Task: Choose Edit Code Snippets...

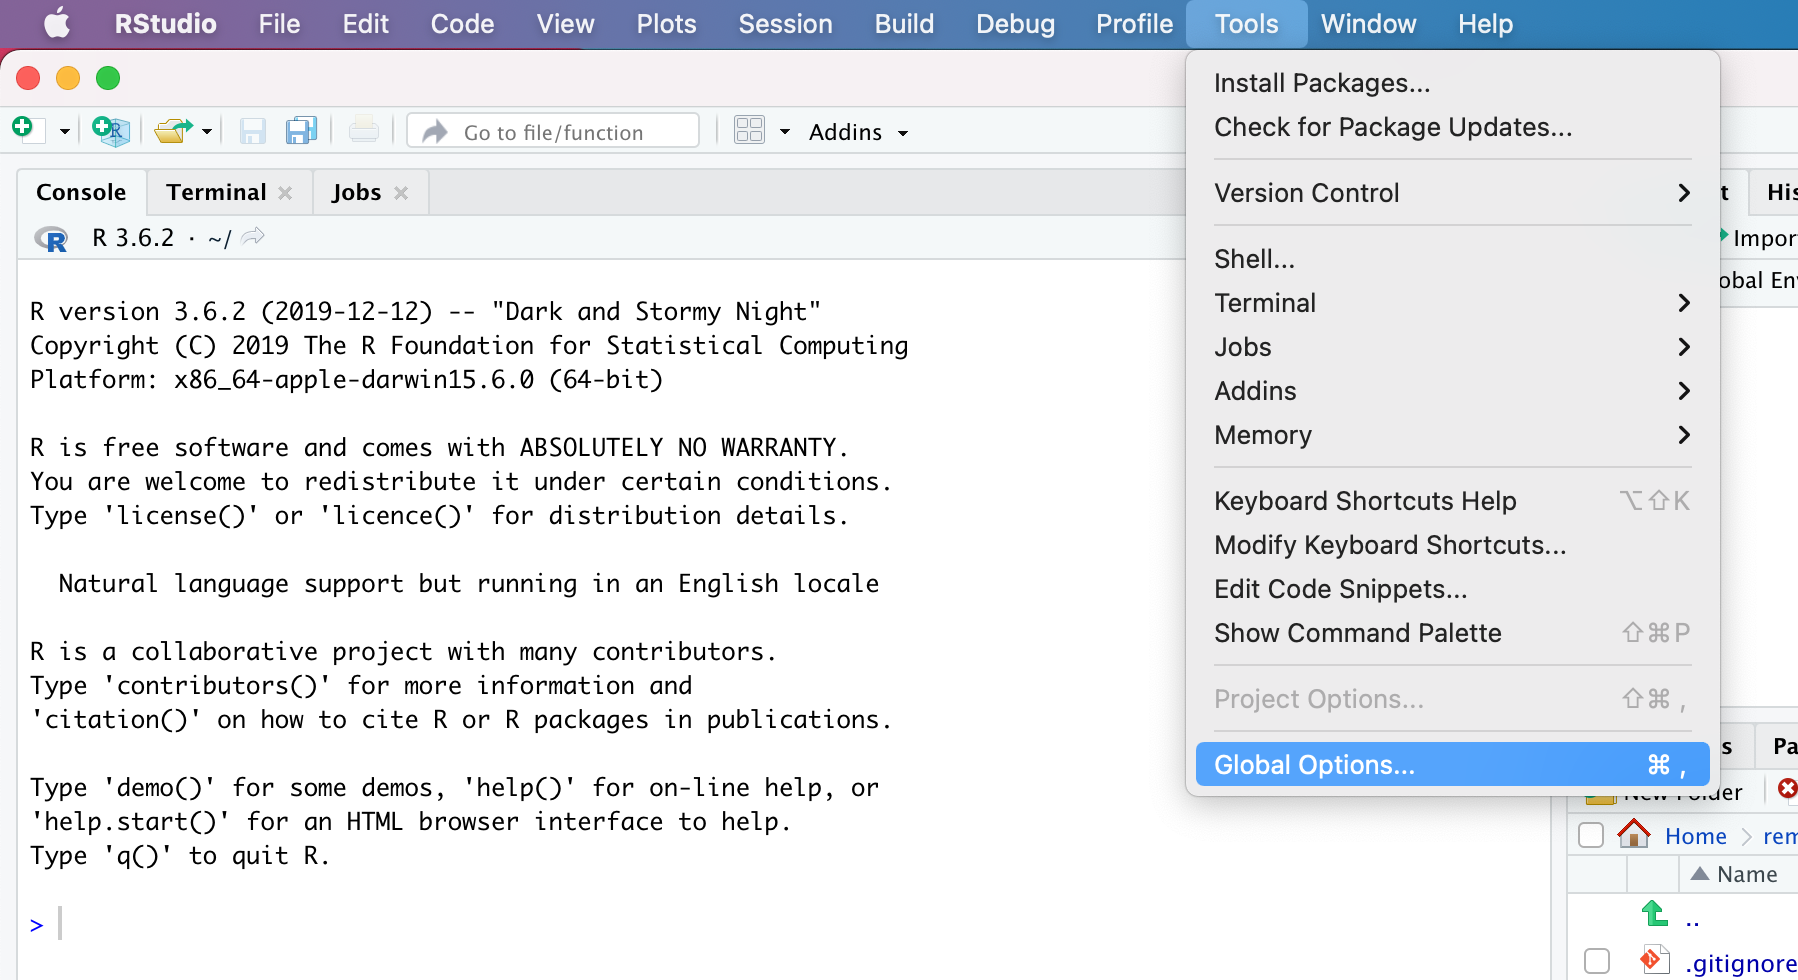Action: 1452,589
